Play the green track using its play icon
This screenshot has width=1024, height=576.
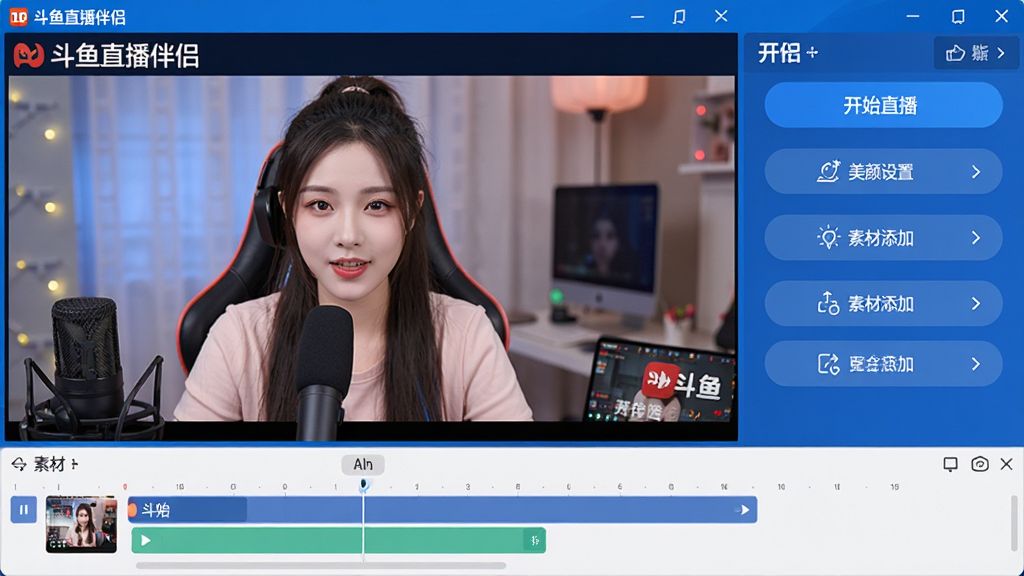[146, 541]
